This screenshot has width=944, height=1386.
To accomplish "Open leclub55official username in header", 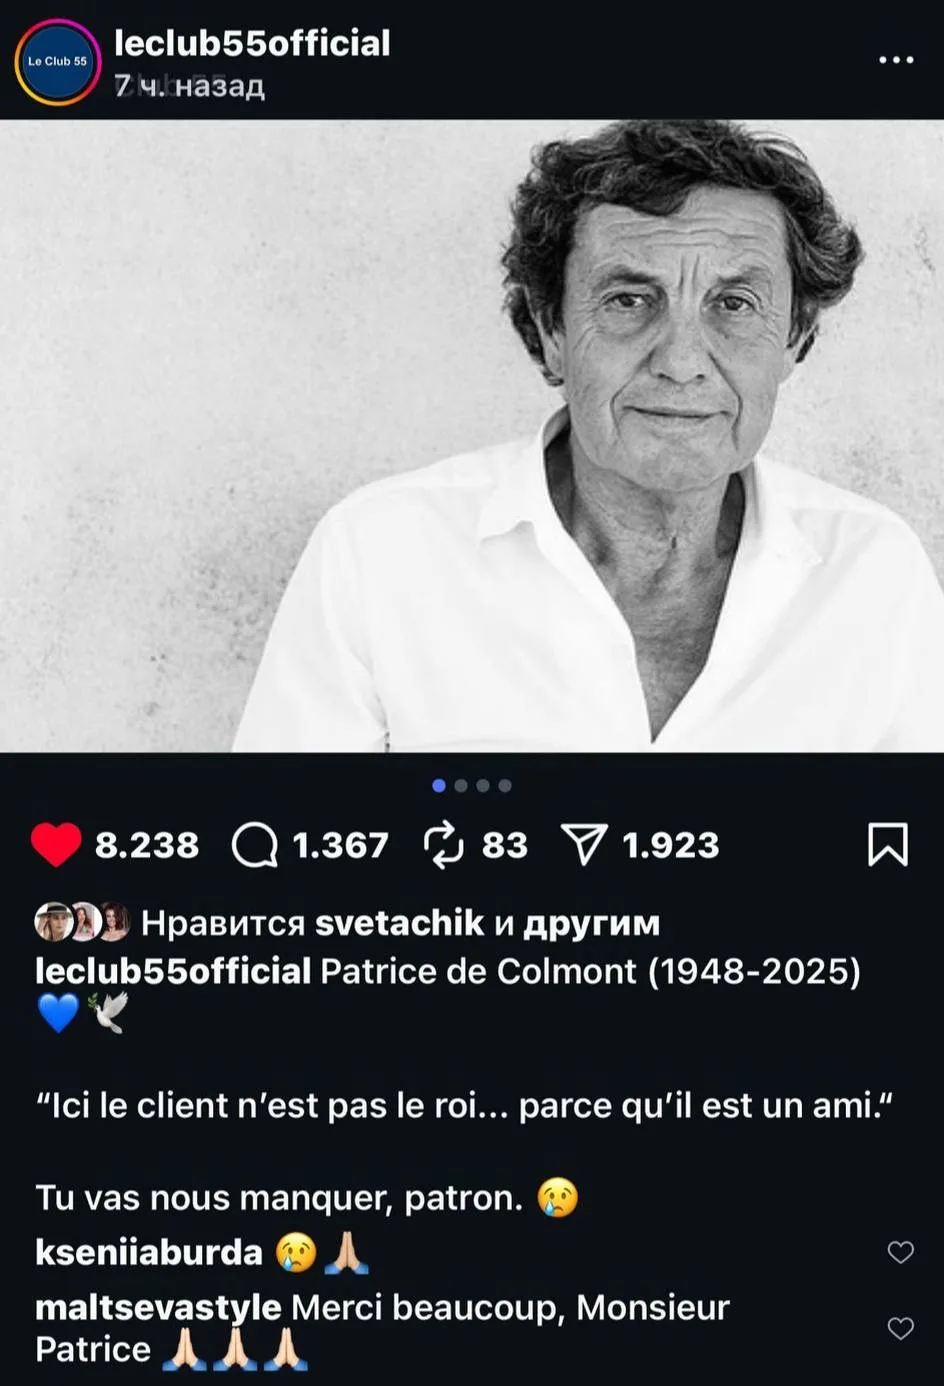I will click(x=252, y=43).
